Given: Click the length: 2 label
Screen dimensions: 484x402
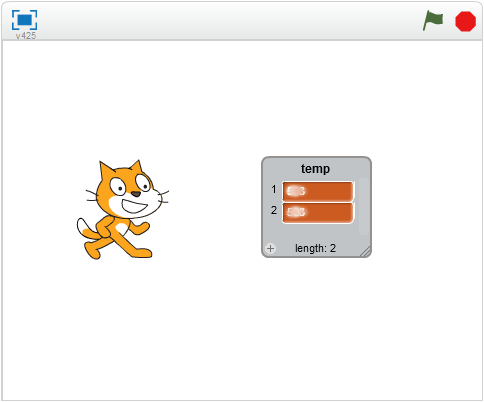Looking at the screenshot, I should tap(315, 248).
